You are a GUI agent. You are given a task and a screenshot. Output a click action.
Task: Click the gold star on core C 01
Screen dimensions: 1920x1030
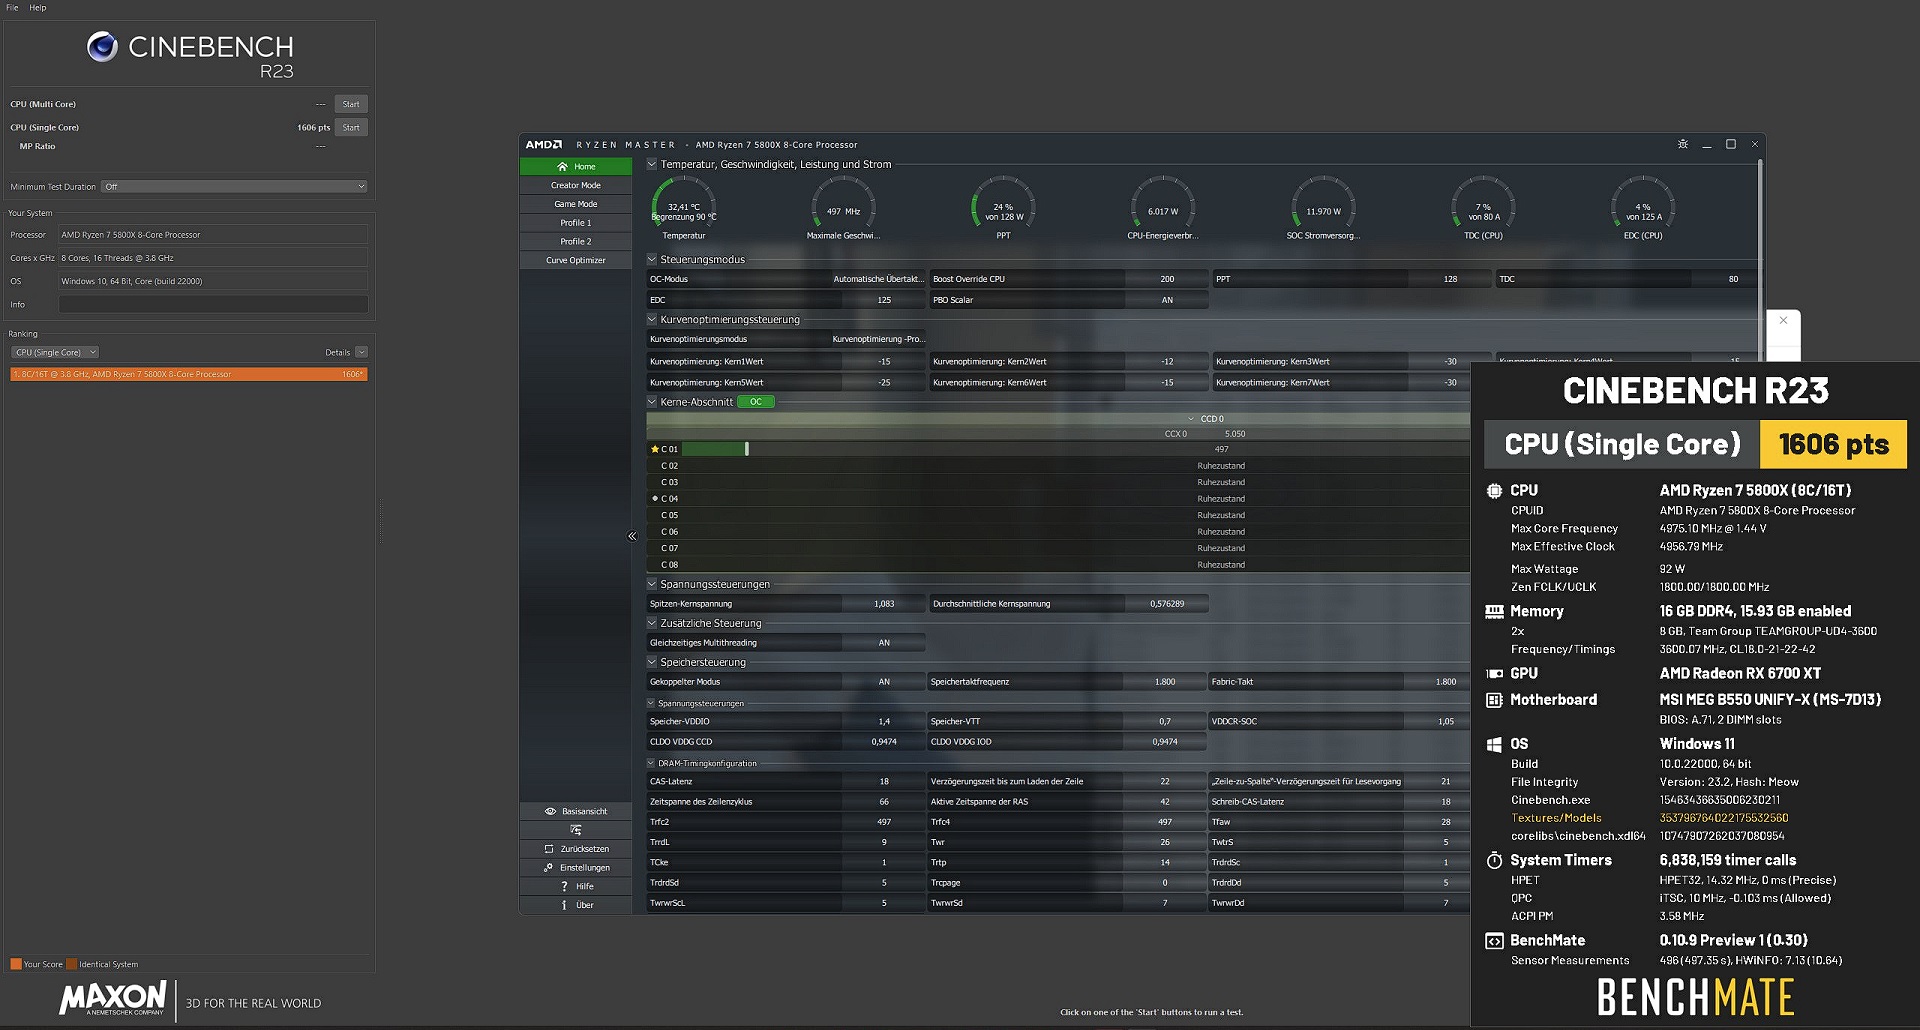point(655,449)
